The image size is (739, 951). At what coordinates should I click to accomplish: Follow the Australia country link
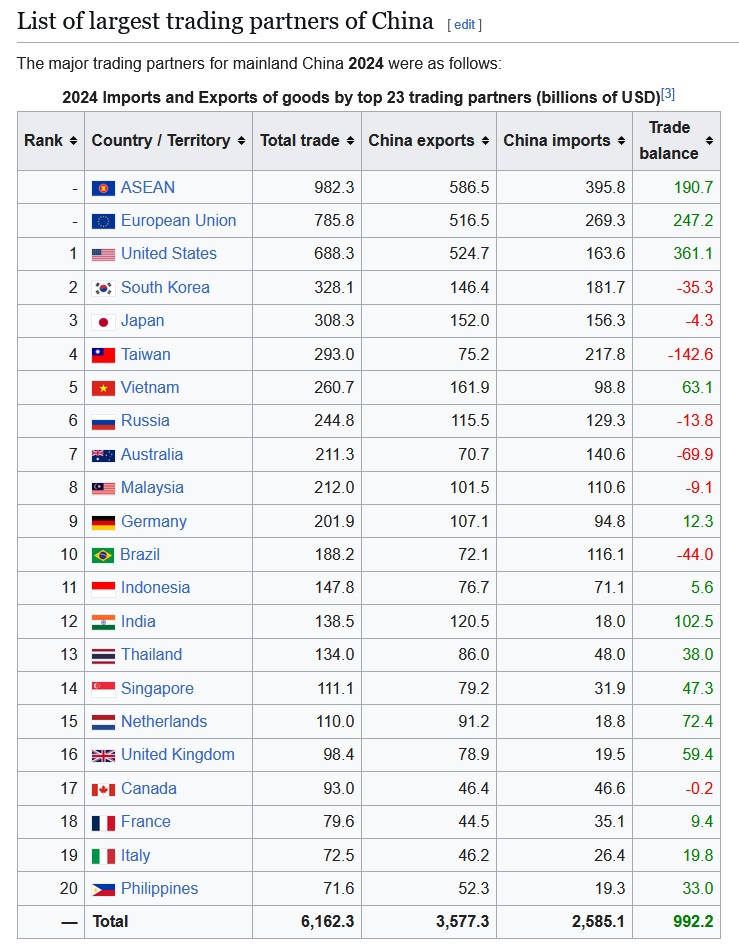point(152,455)
